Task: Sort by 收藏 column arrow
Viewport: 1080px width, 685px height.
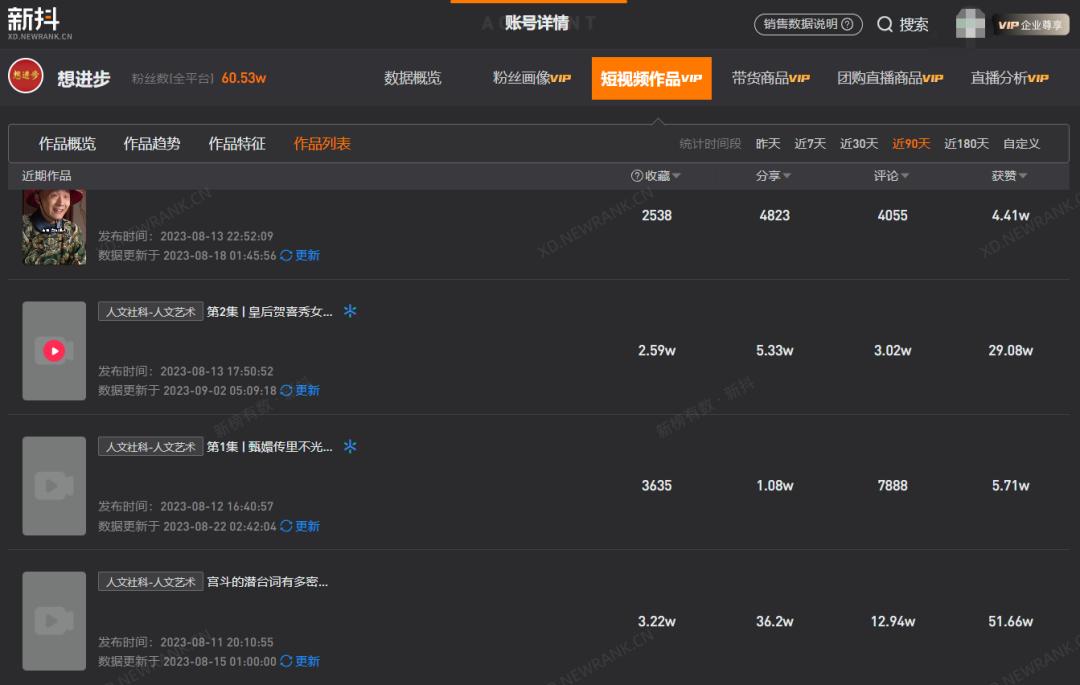Action: tap(676, 176)
